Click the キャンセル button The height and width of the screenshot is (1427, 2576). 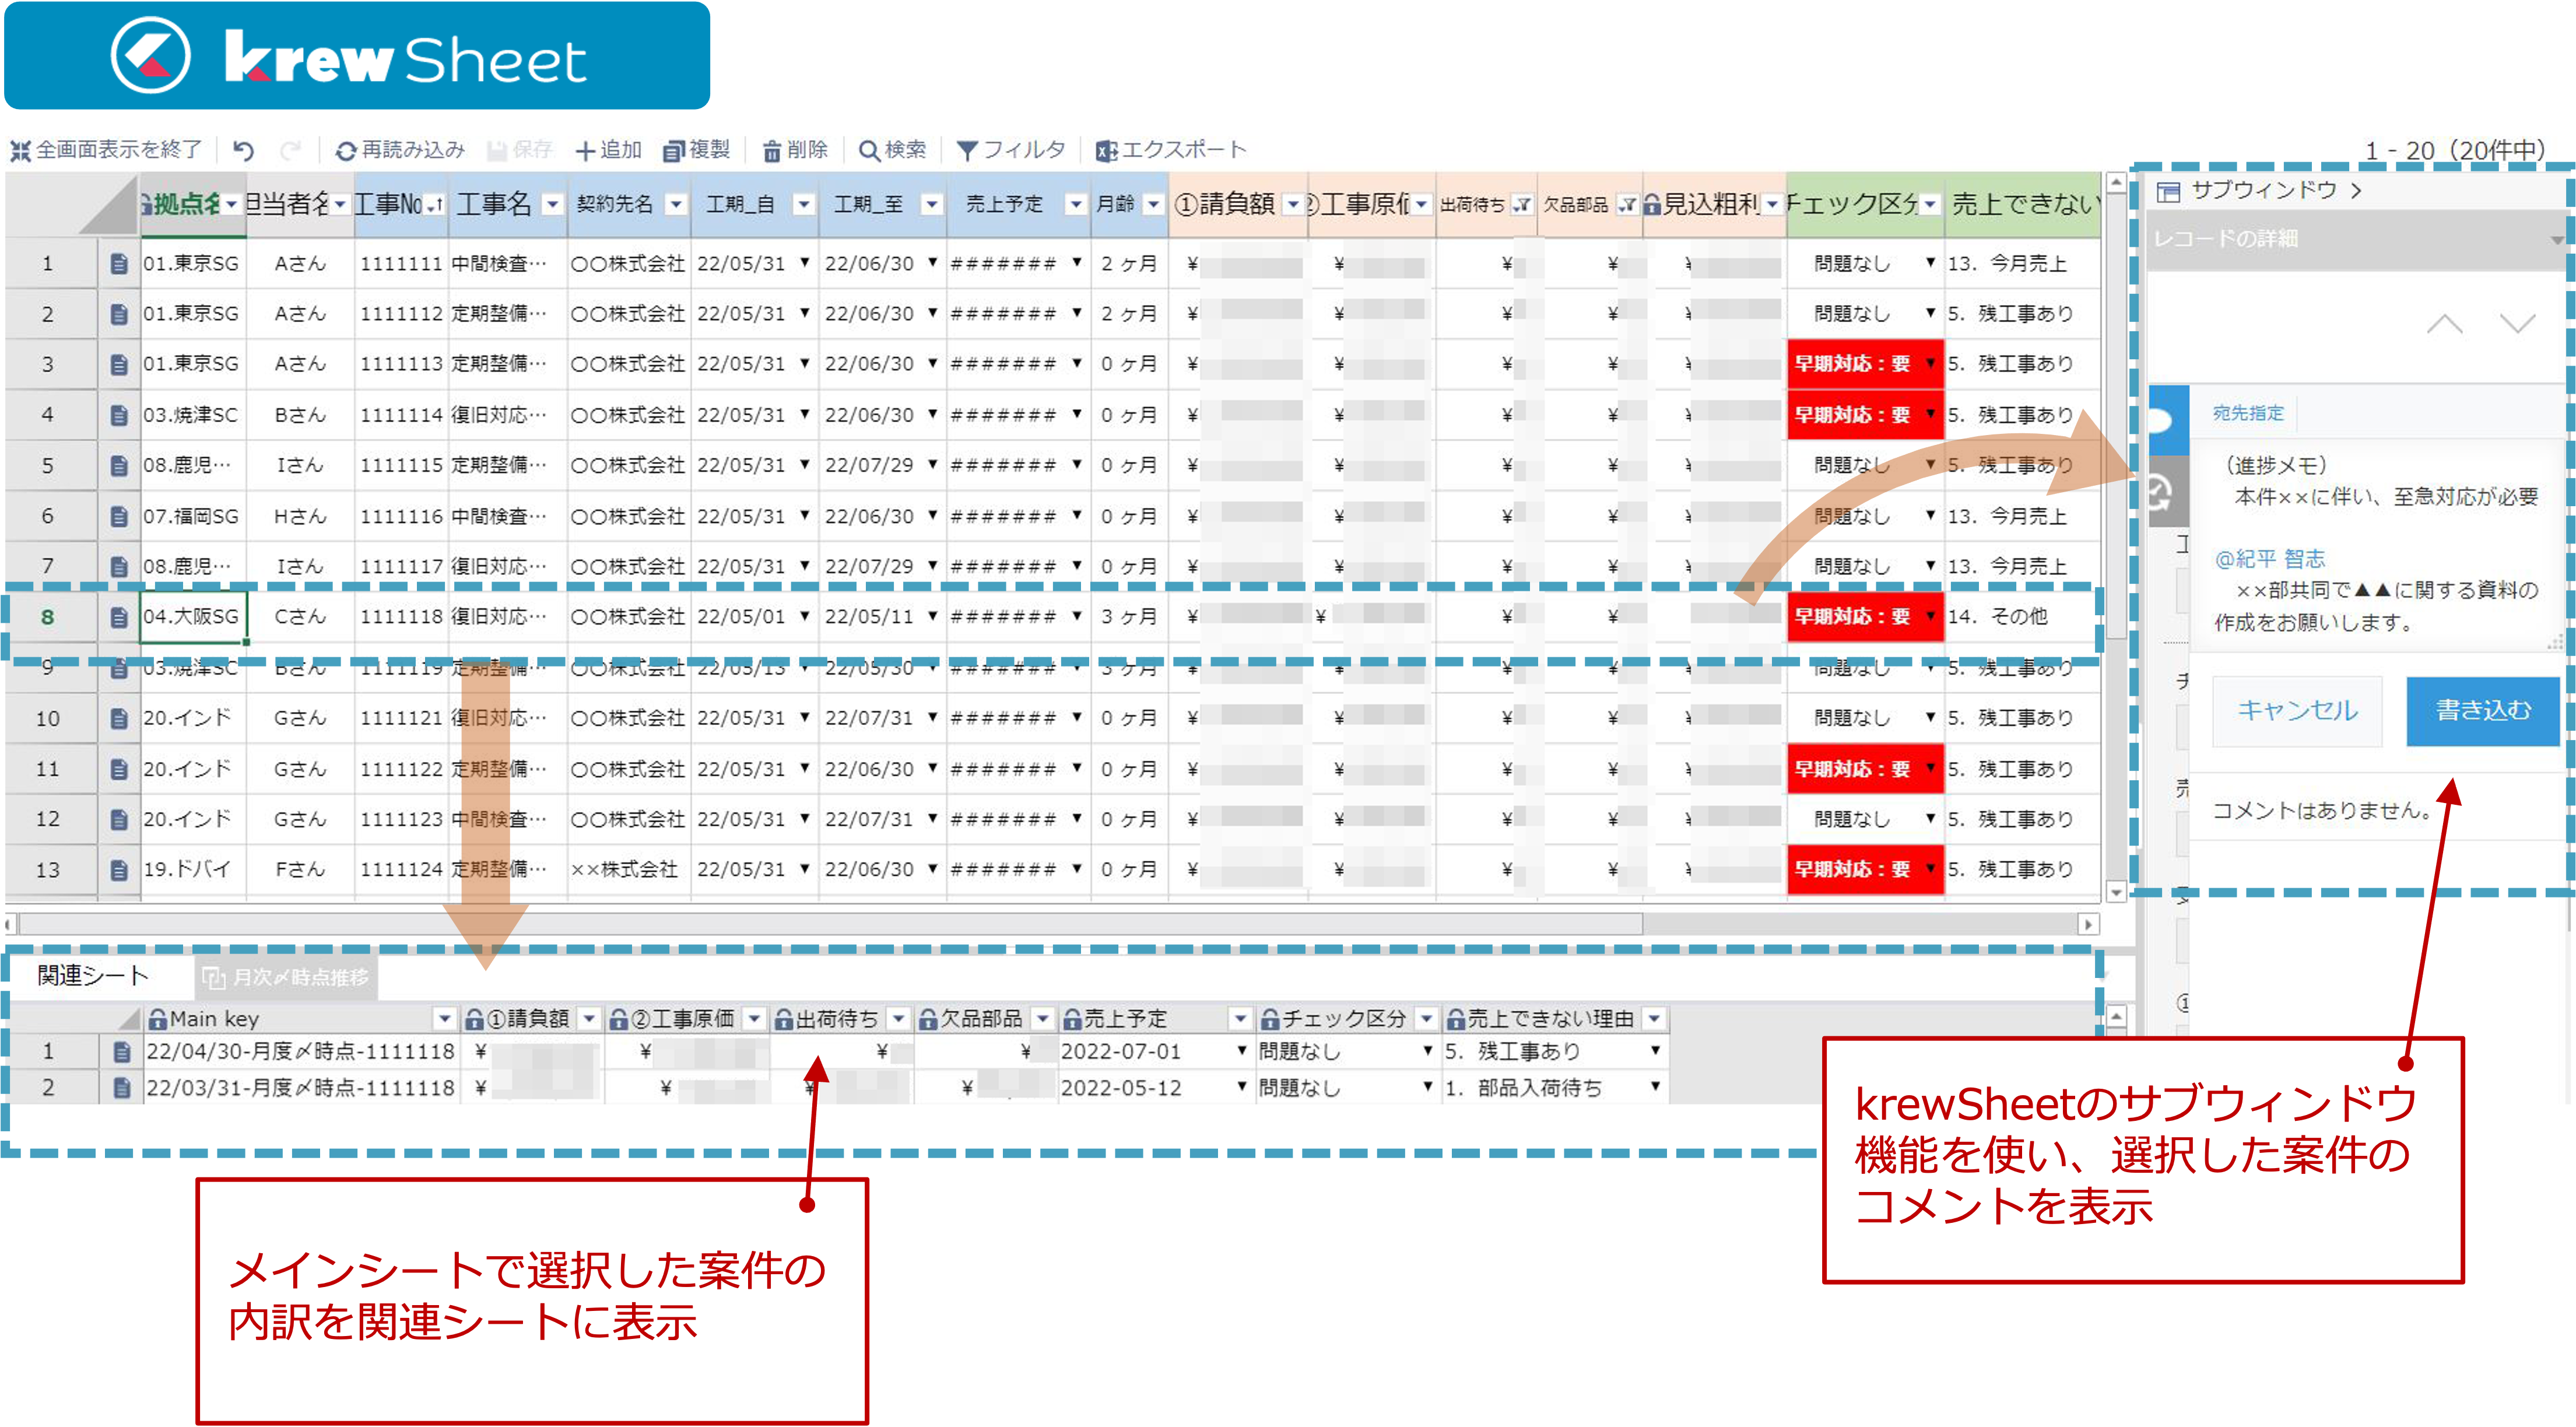(x=2297, y=711)
